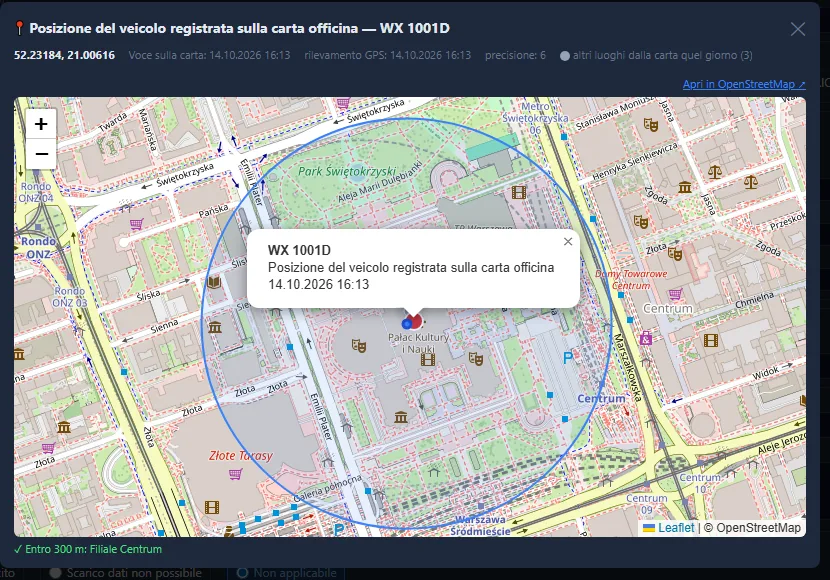Image resolution: width=830 pixels, height=580 pixels.
Task: Click the shopping cart icon near Domy Towarowe
Action: pyautogui.click(x=675, y=294)
